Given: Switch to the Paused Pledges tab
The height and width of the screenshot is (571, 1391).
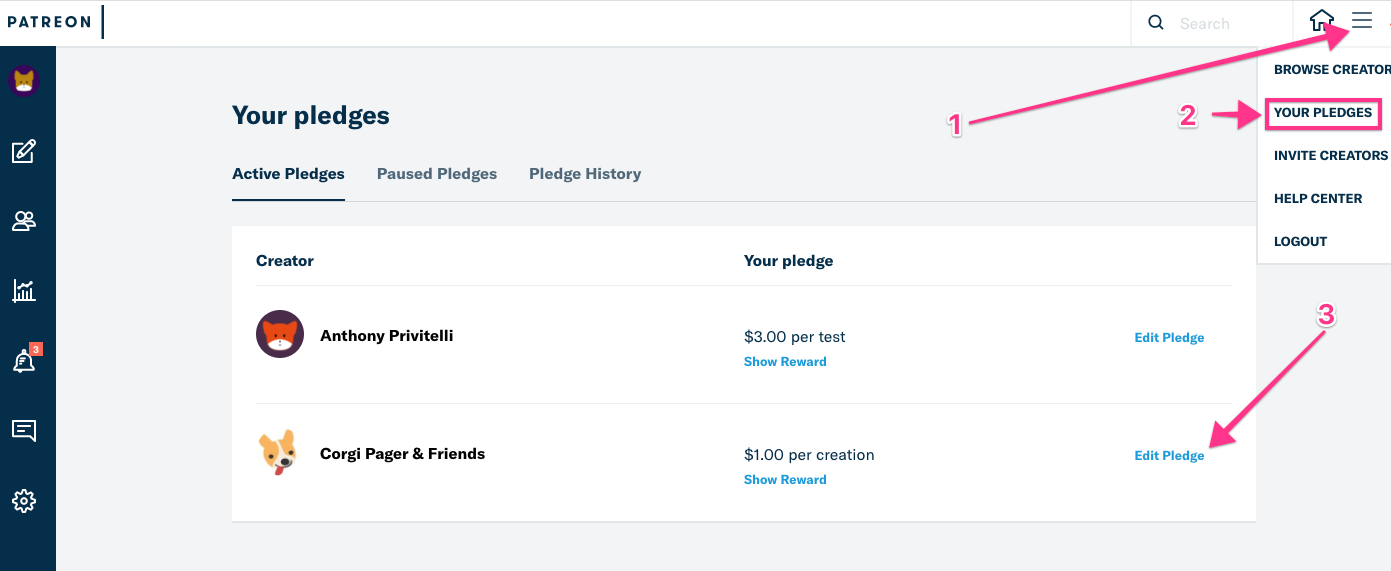Looking at the screenshot, I should [437, 174].
